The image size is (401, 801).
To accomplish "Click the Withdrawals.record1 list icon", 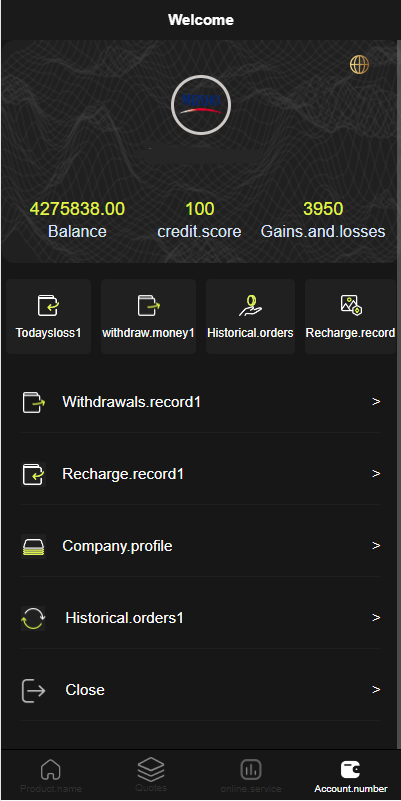I will (34, 402).
